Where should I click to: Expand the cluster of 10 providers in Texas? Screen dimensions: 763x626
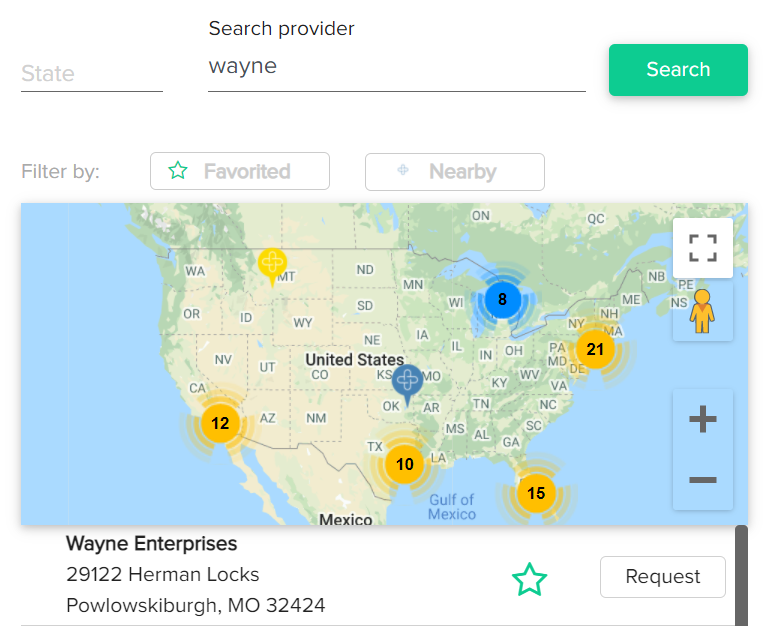[404, 464]
